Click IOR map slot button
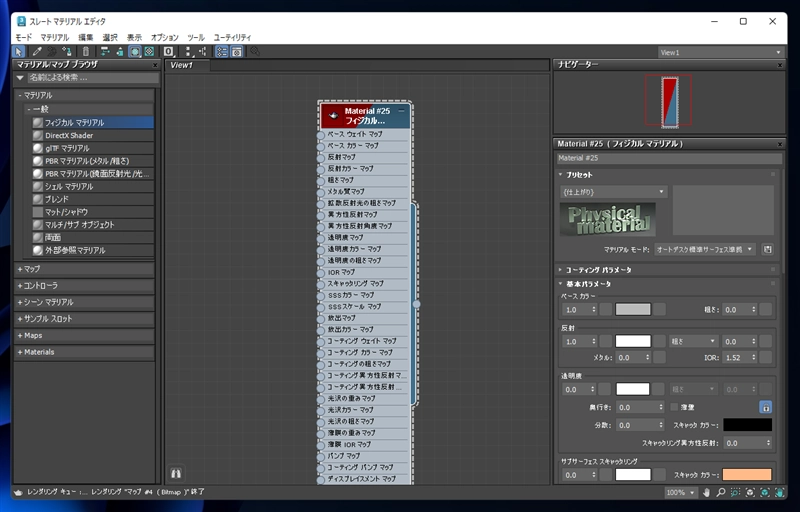The image size is (800, 512). coord(765,357)
